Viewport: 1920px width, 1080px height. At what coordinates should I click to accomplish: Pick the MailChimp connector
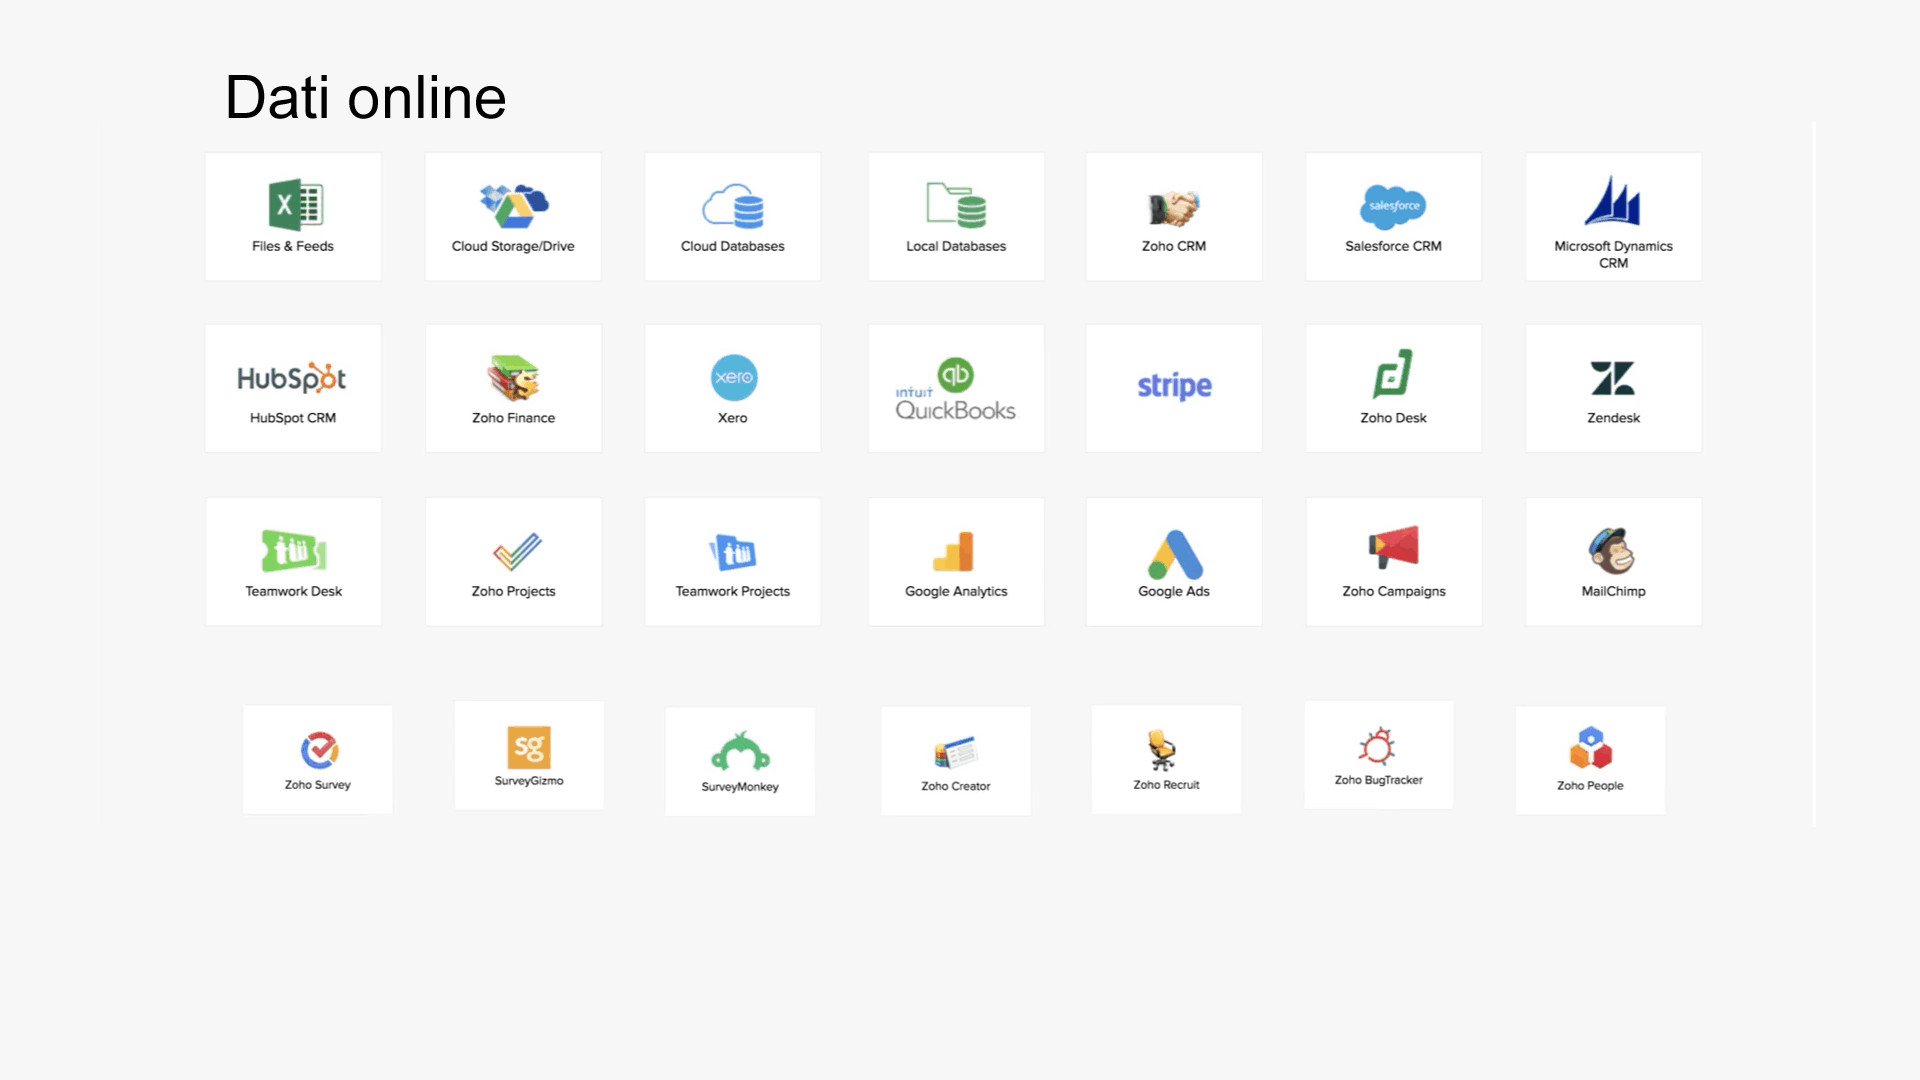(1613, 562)
